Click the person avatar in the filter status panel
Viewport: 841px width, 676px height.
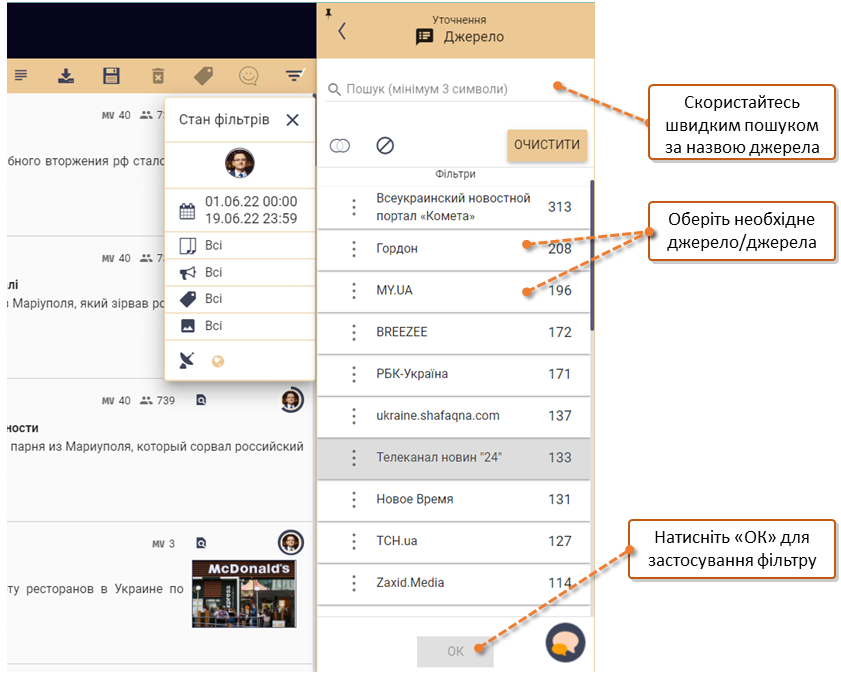239,163
